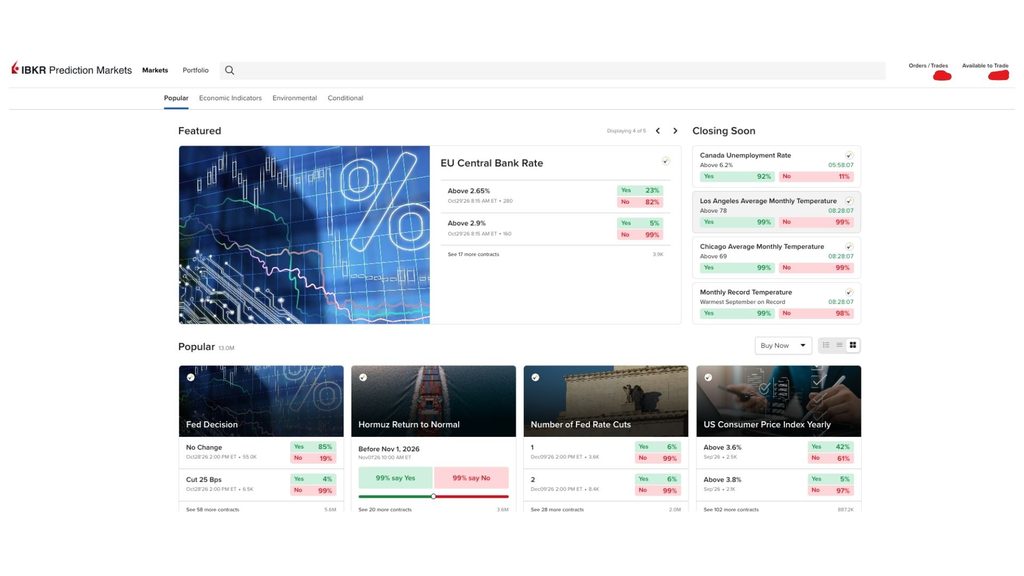Buy No 97% on CPI Above 3.8%
Image resolution: width=1024 pixels, height=576 pixels.
(x=831, y=490)
